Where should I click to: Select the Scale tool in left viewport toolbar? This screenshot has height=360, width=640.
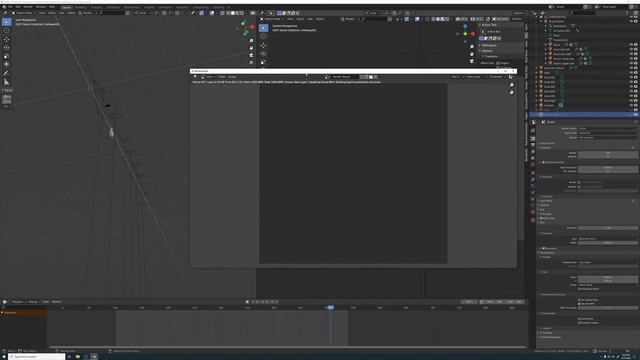pyautogui.click(x=7, y=56)
